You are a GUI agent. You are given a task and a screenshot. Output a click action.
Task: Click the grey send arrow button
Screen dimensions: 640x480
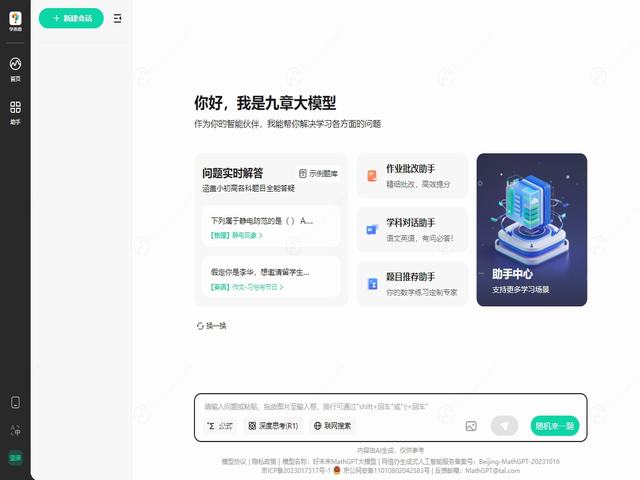504,426
